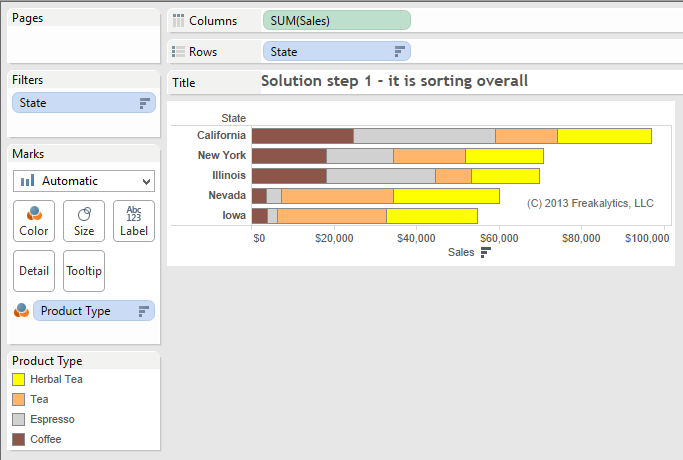The width and height of the screenshot is (683, 460).
Task: Click California's Coffee brown bar segment
Action: [303, 136]
